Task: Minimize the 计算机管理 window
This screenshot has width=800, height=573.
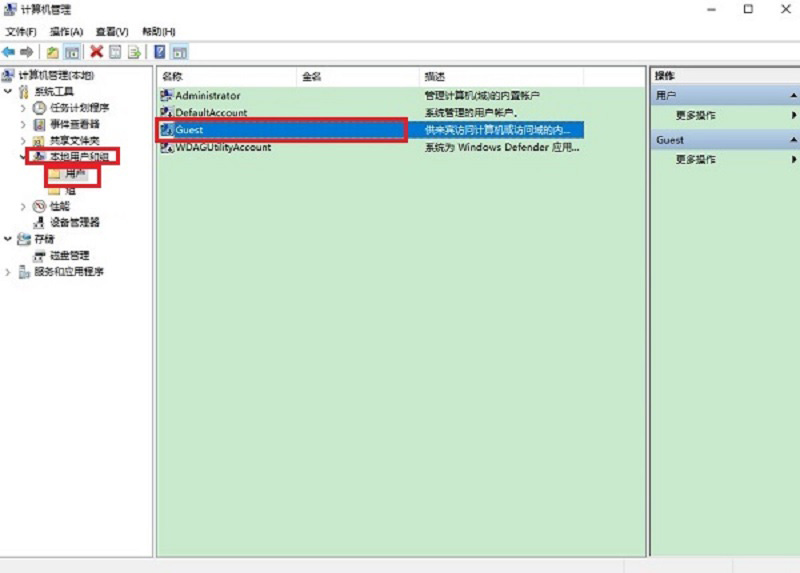Action: point(711,9)
